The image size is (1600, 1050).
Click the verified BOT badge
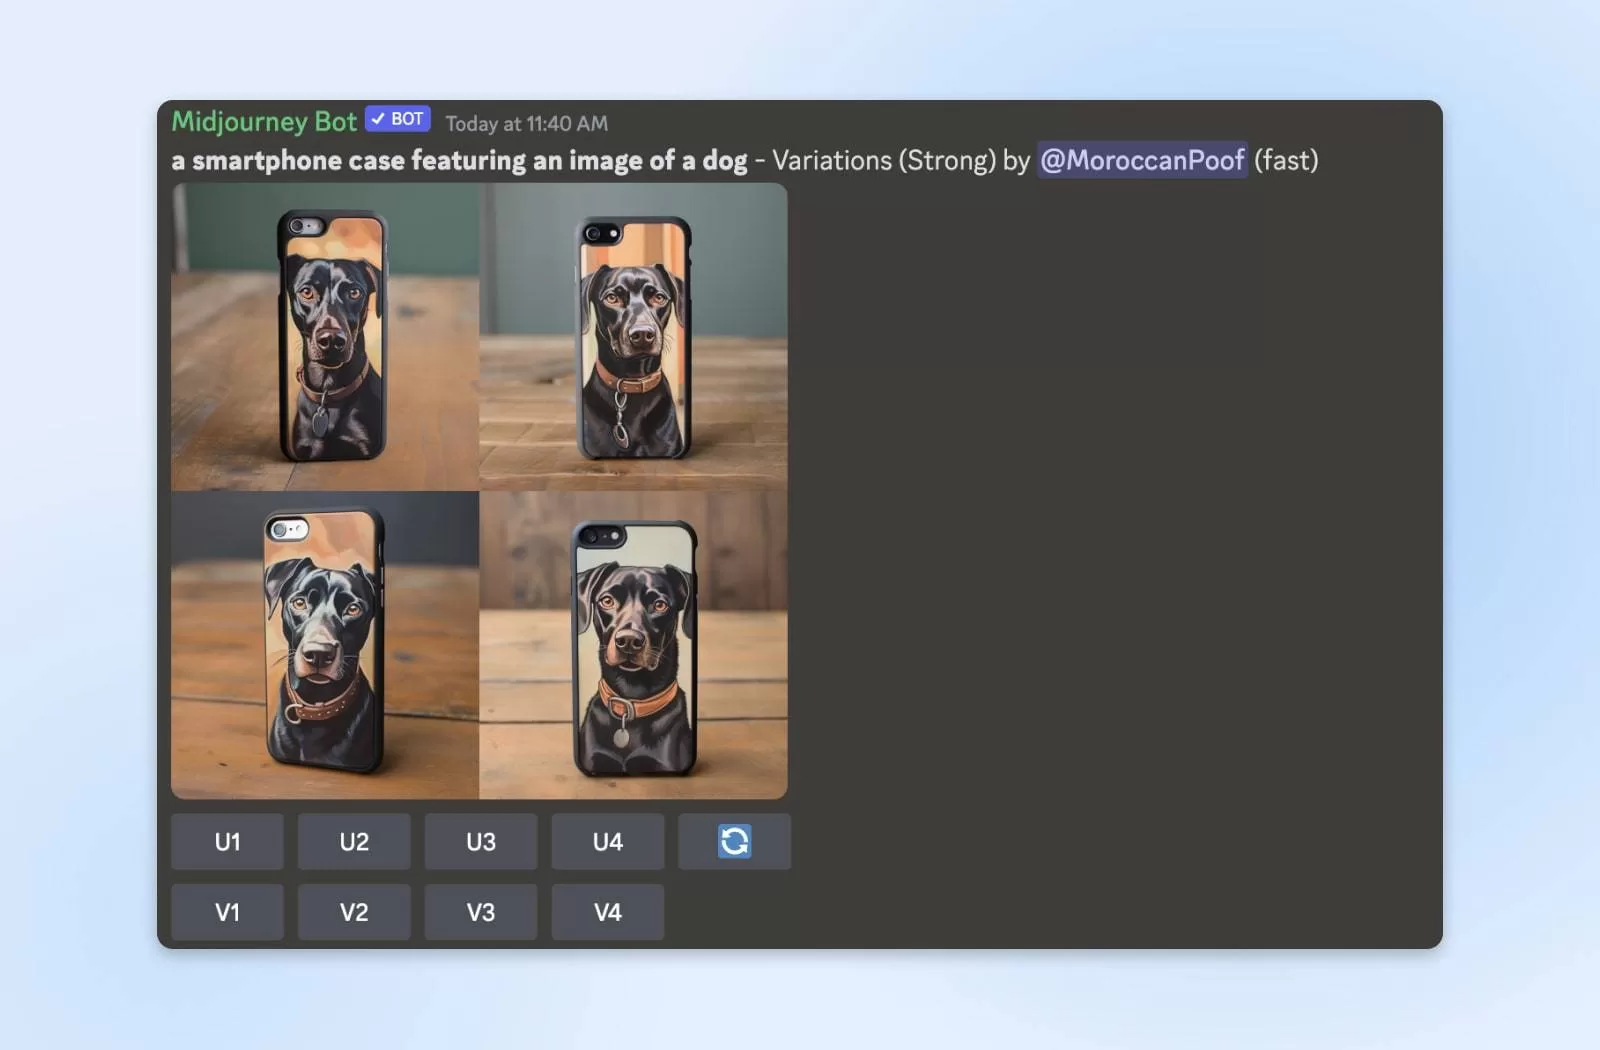pos(398,119)
